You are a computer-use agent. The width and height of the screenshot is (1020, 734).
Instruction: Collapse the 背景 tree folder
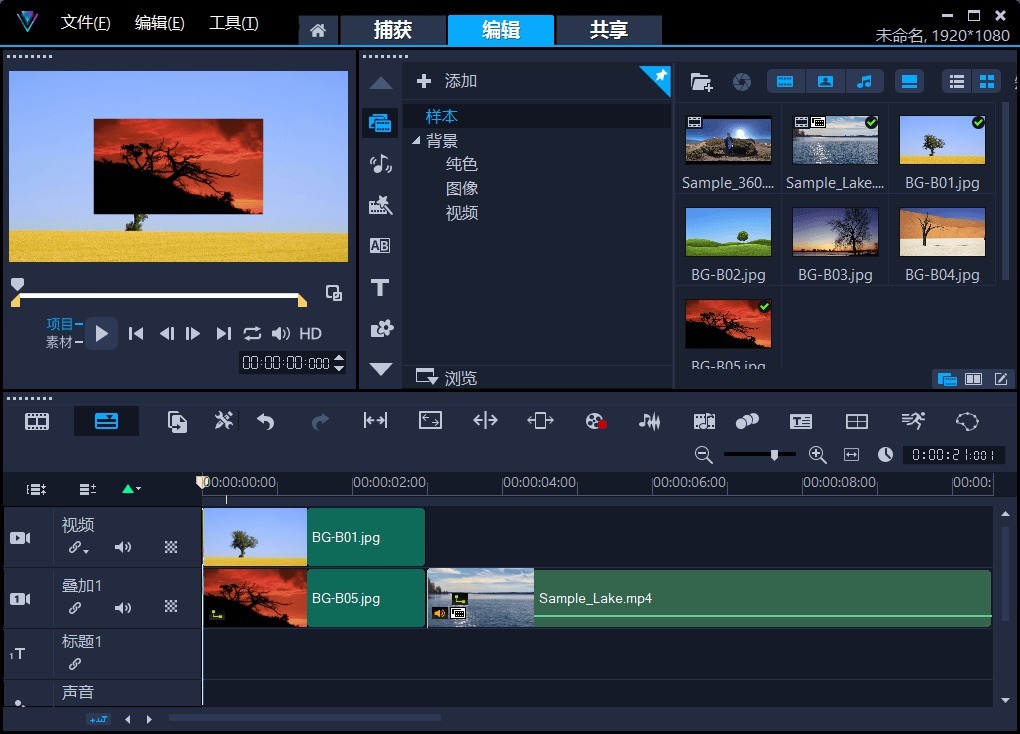pyautogui.click(x=417, y=141)
